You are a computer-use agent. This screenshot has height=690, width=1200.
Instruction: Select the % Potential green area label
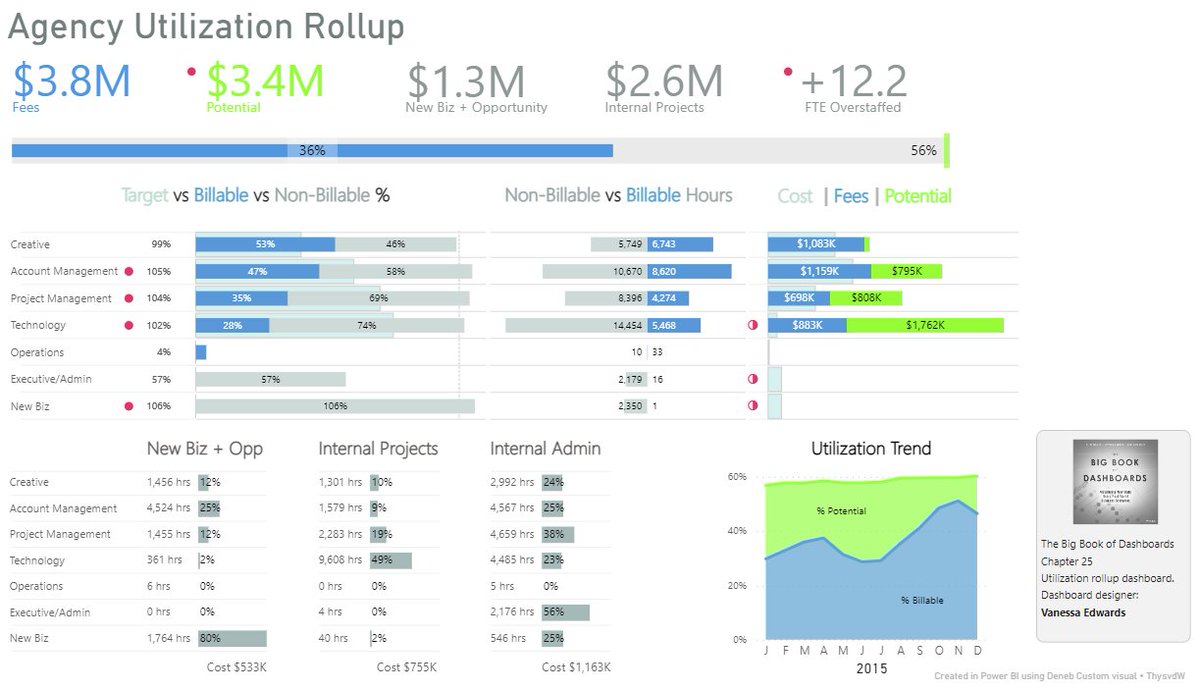click(x=841, y=511)
